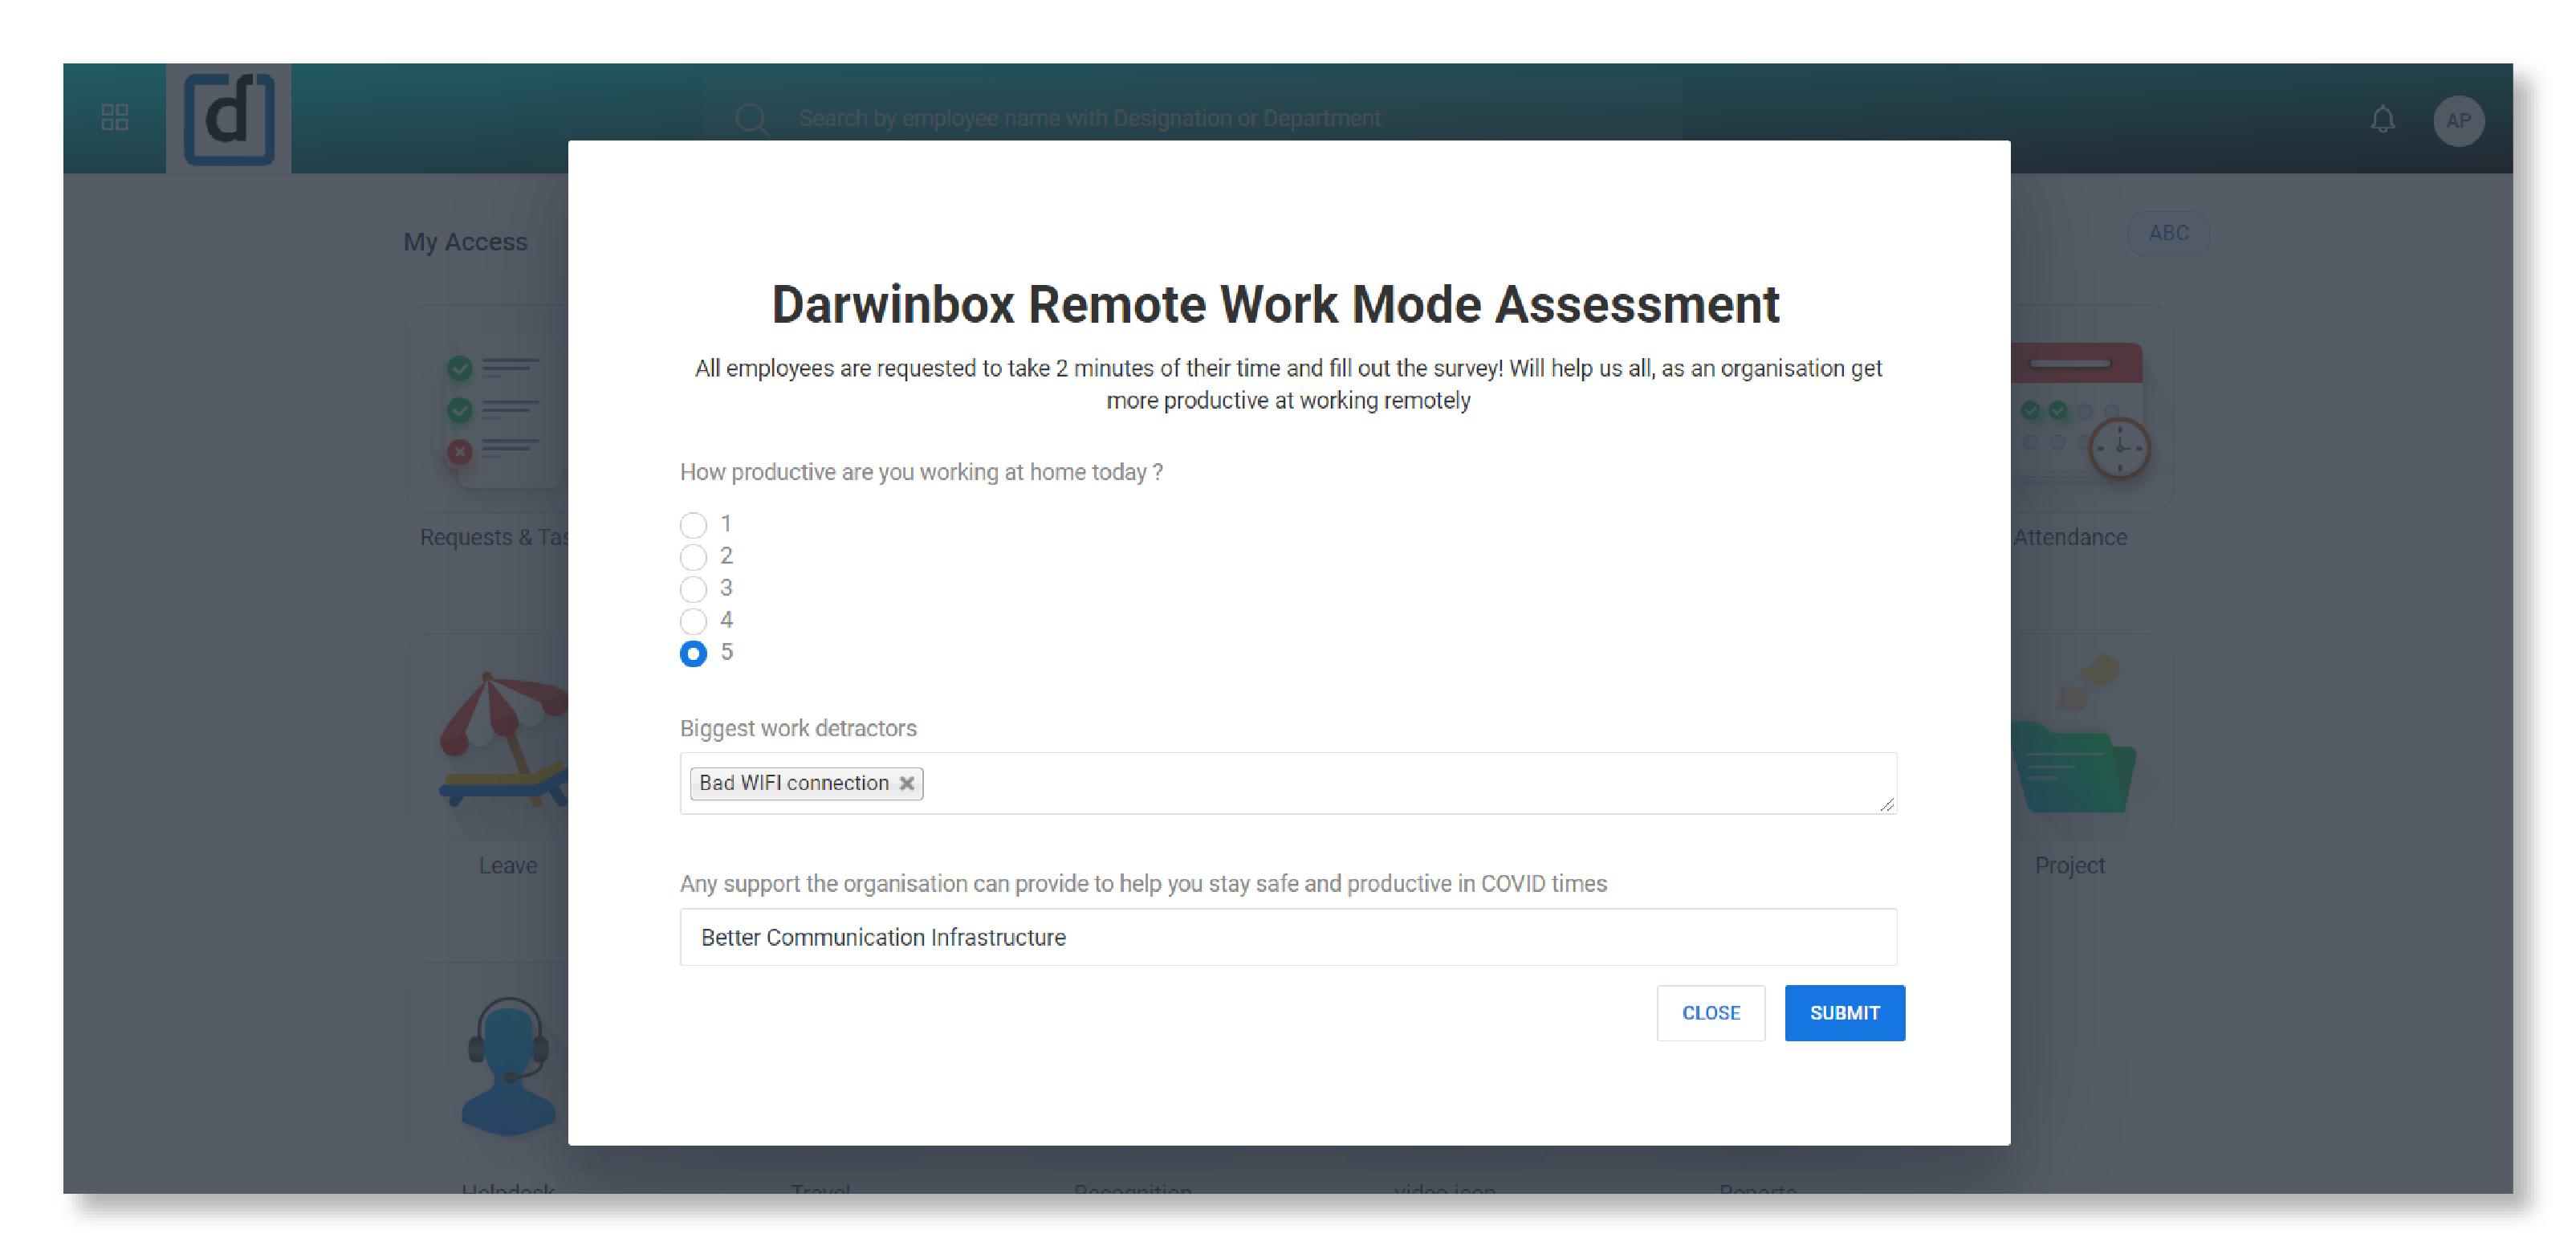Click the Darwinbox Remote Work Mode Assessment title
Image resolution: width=2576 pixels, height=1258 pixels.
[x=1275, y=304]
